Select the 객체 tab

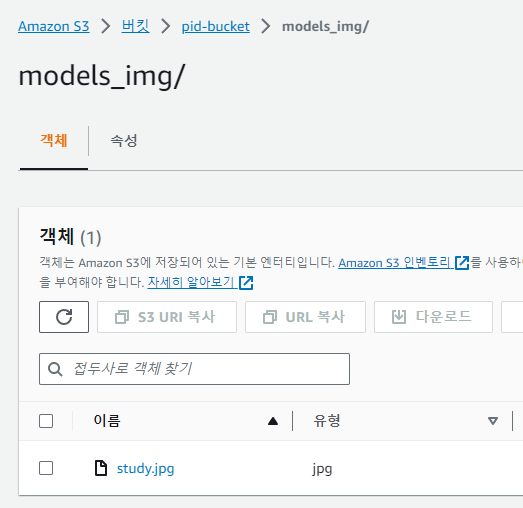[54, 140]
